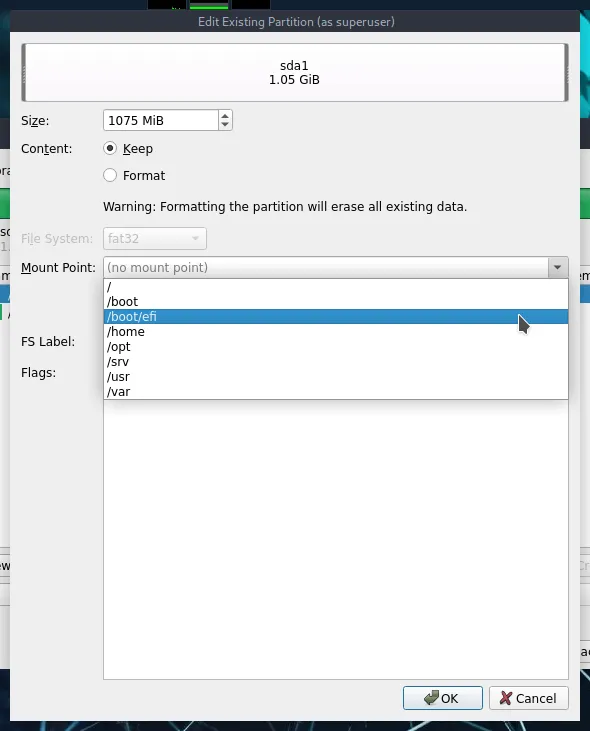Select /srv in the dropdown list
The width and height of the screenshot is (590, 731).
coord(336,361)
